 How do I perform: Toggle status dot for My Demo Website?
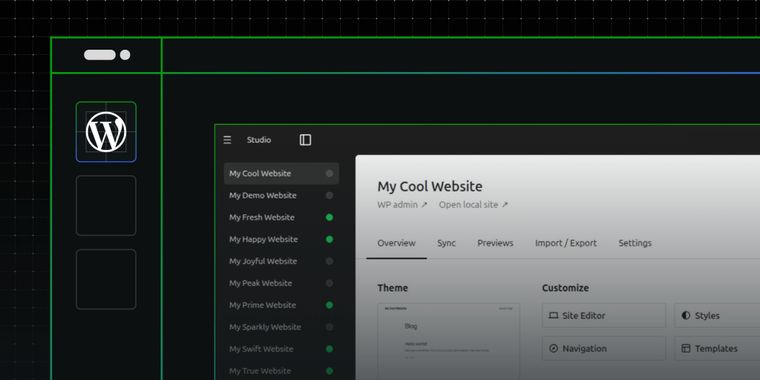coord(330,195)
